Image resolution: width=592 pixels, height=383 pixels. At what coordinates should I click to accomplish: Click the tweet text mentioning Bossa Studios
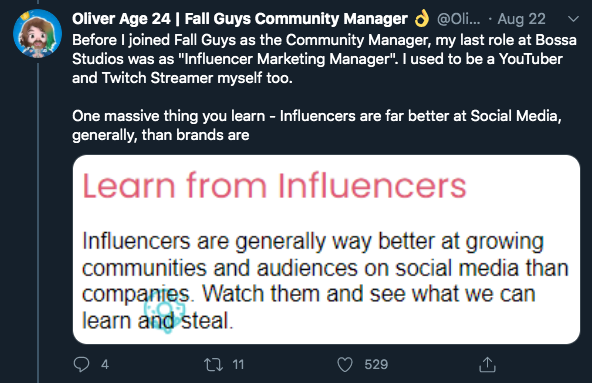click(x=324, y=59)
